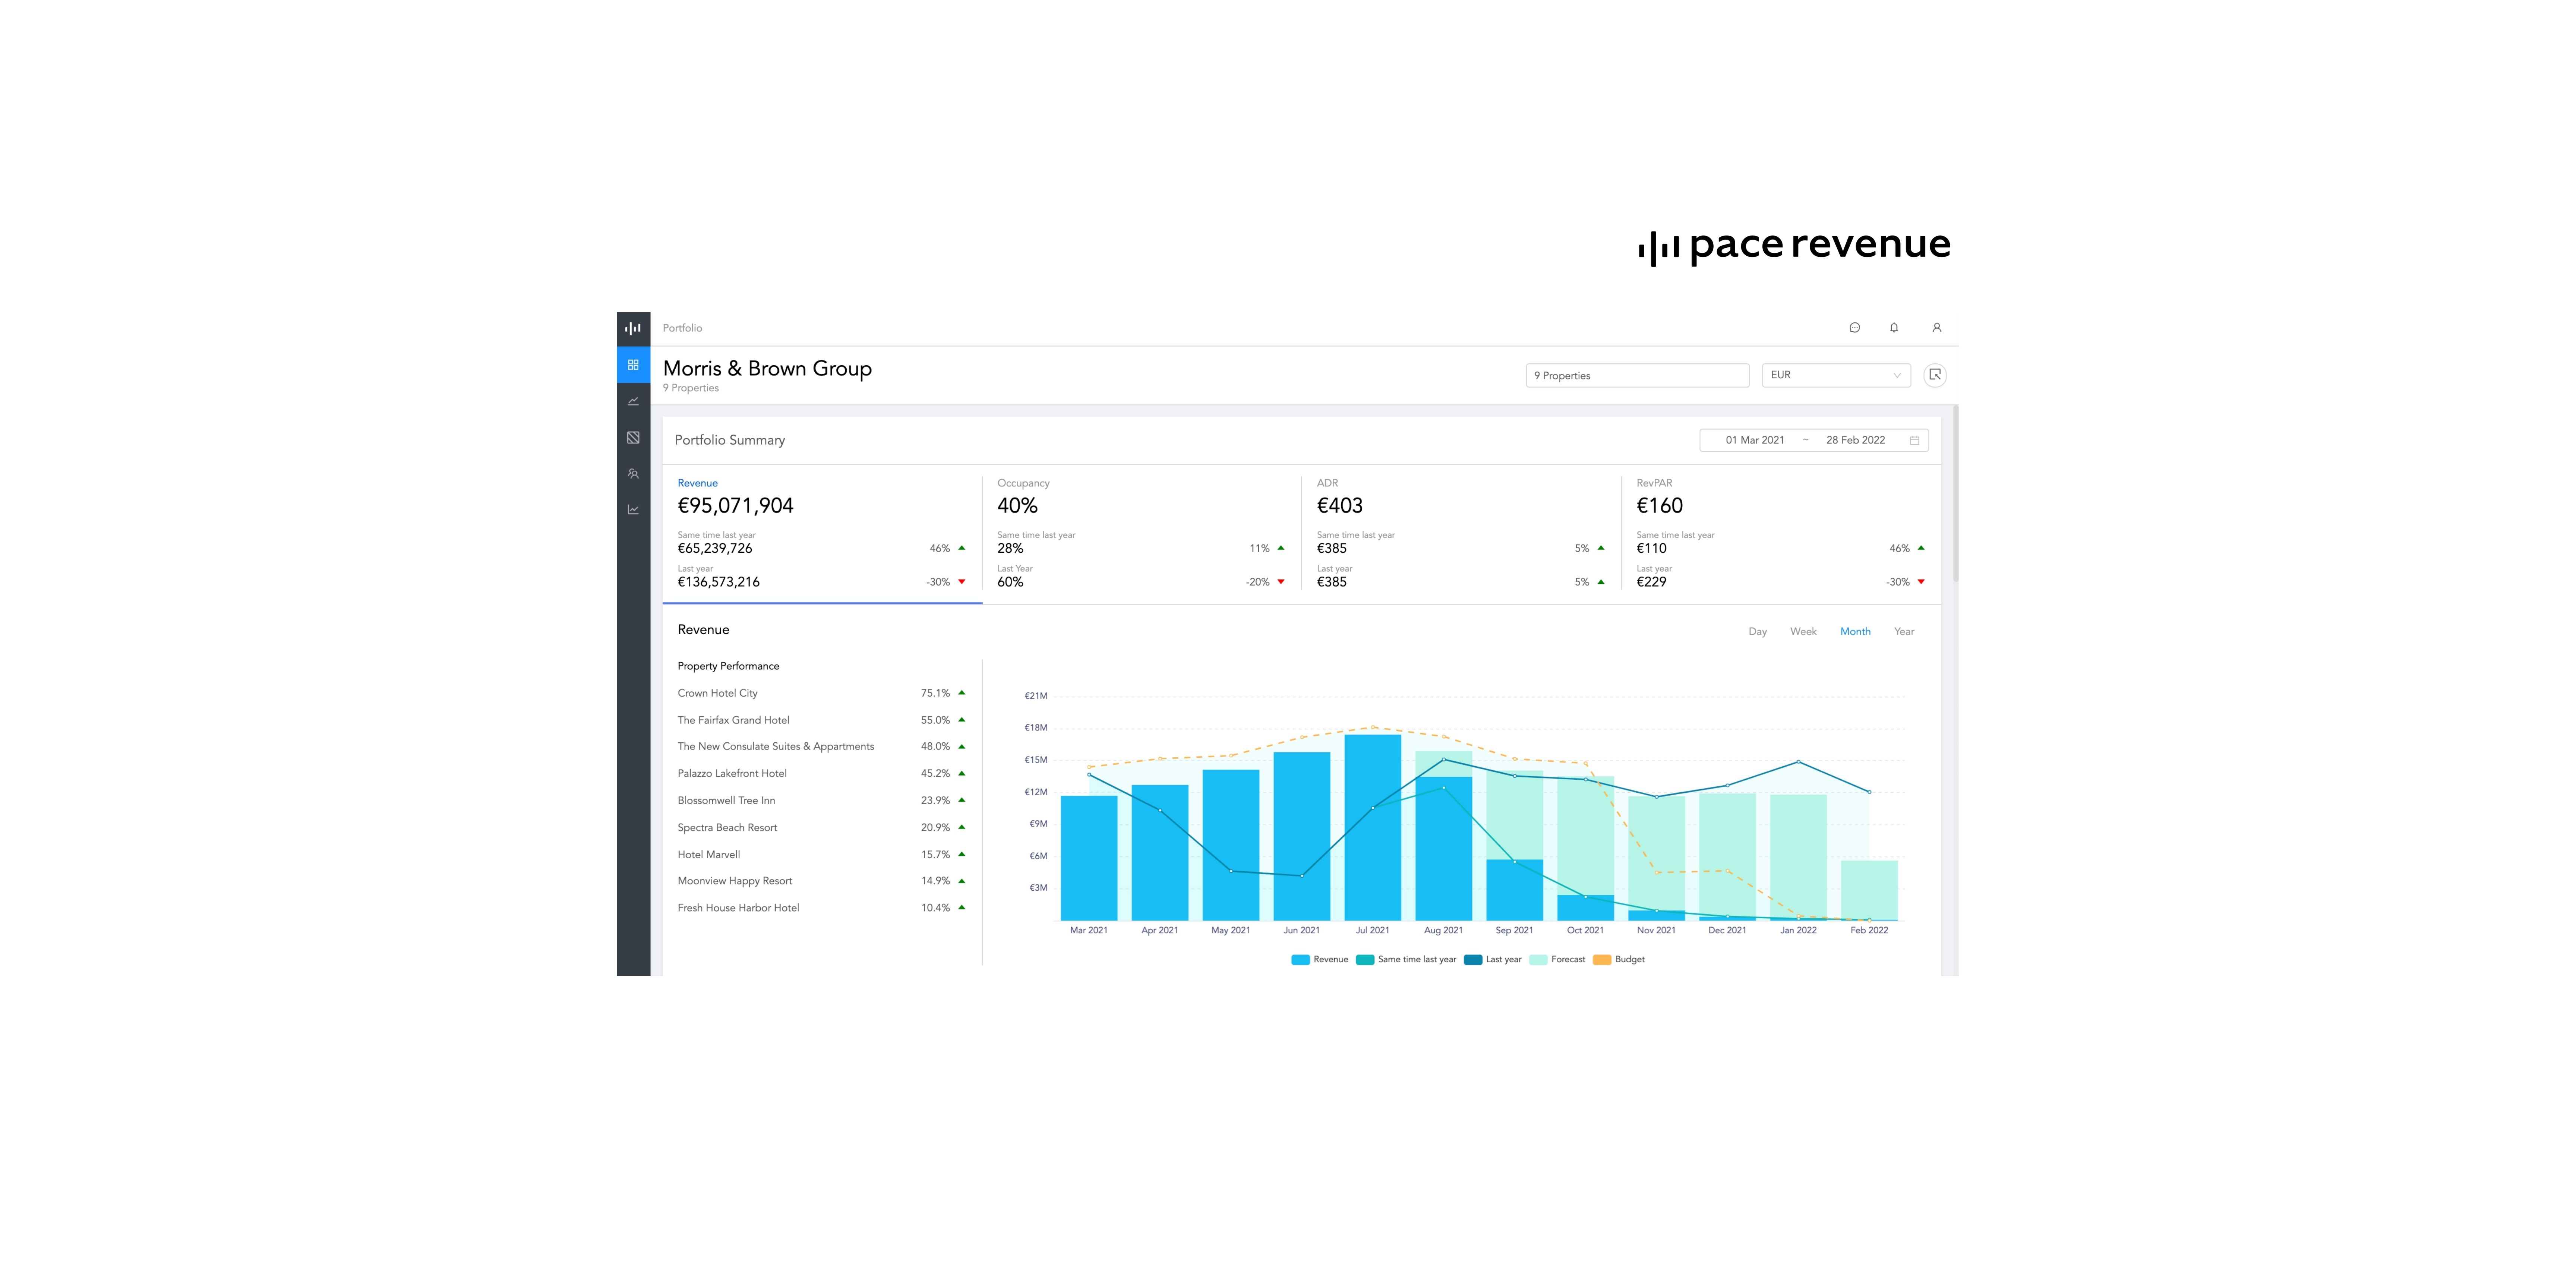Open the user profile icon

(x=1936, y=328)
